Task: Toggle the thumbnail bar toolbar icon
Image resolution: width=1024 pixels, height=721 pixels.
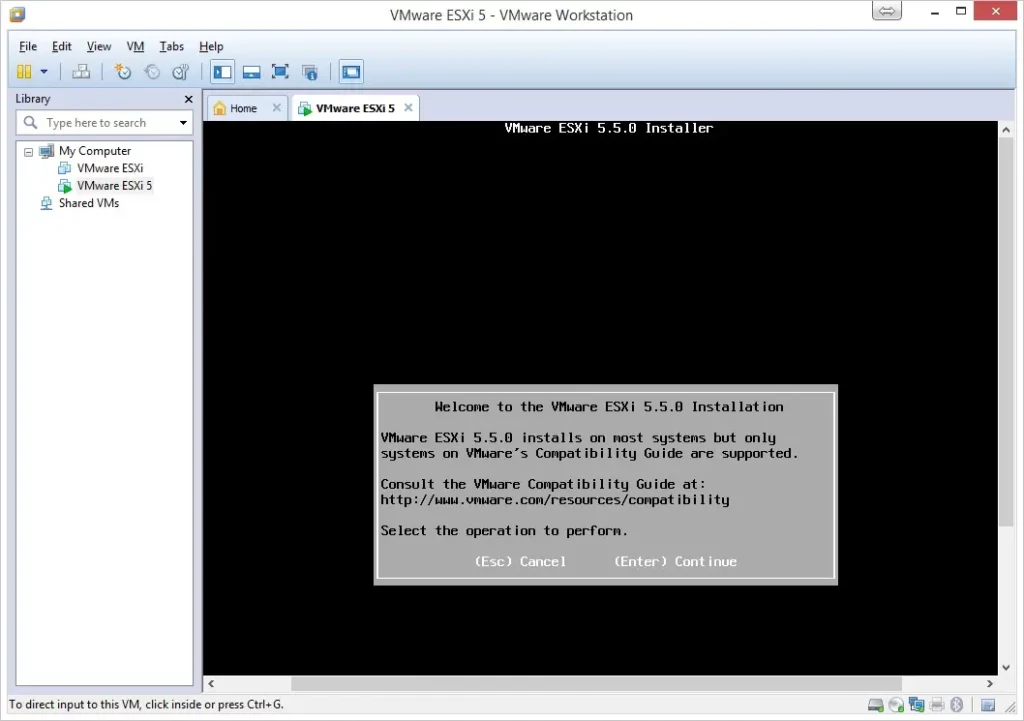Action: click(x=251, y=72)
